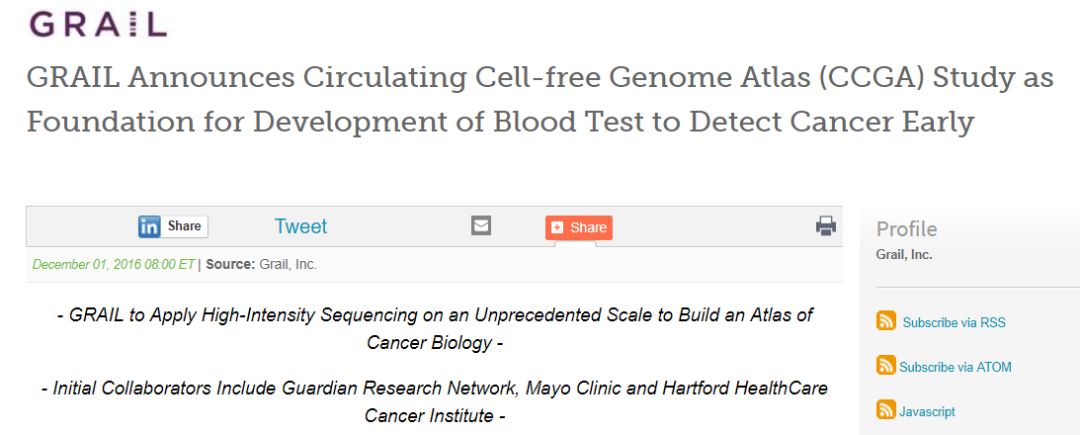The image size is (1080, 435).
Task: Click Grail, Inc. under the Profile heading
Action: pos(904,255)
